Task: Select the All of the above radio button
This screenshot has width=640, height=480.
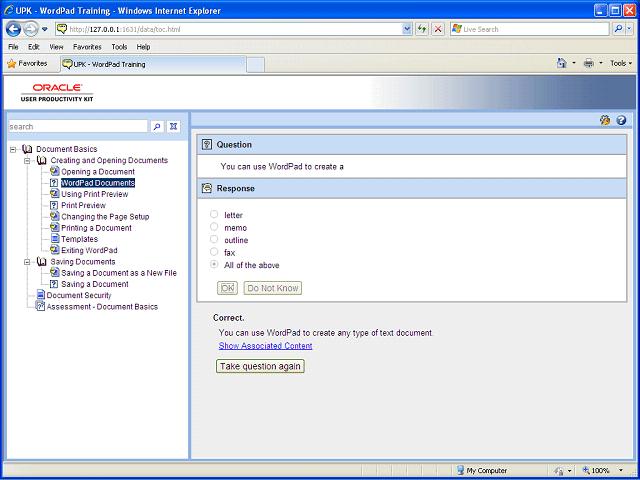Action: [x=214, y=264]
